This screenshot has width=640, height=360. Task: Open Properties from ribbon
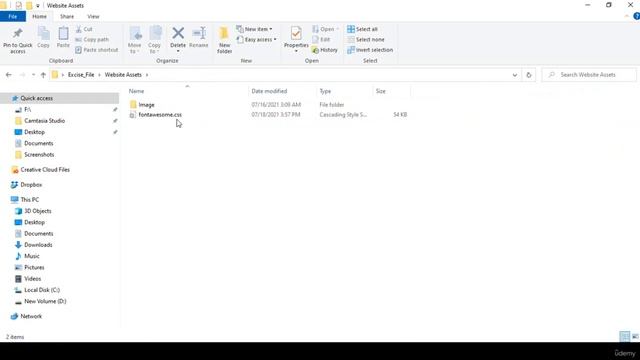coord(296,39)
